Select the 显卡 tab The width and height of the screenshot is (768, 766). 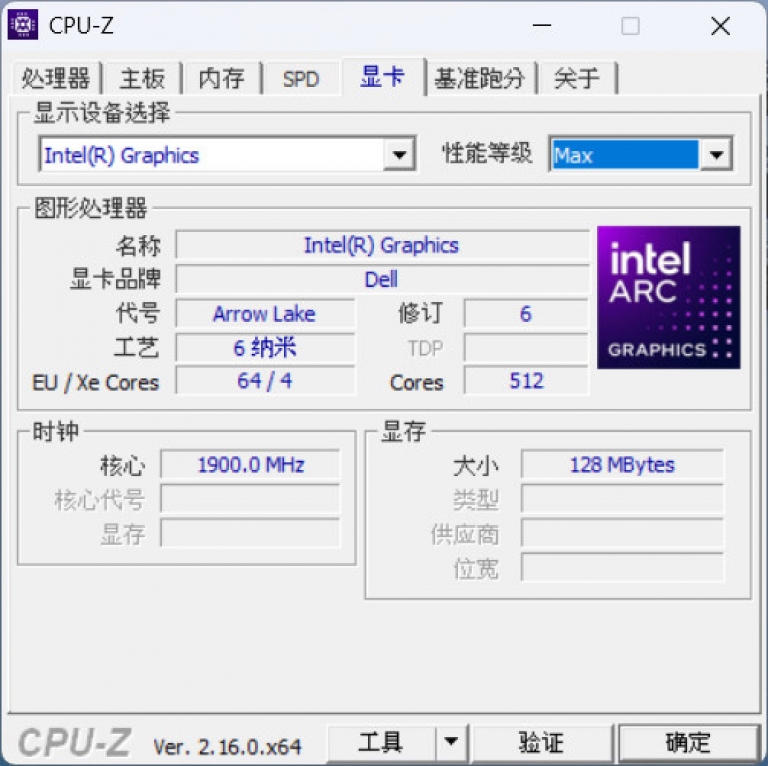(x=383, y=76)
